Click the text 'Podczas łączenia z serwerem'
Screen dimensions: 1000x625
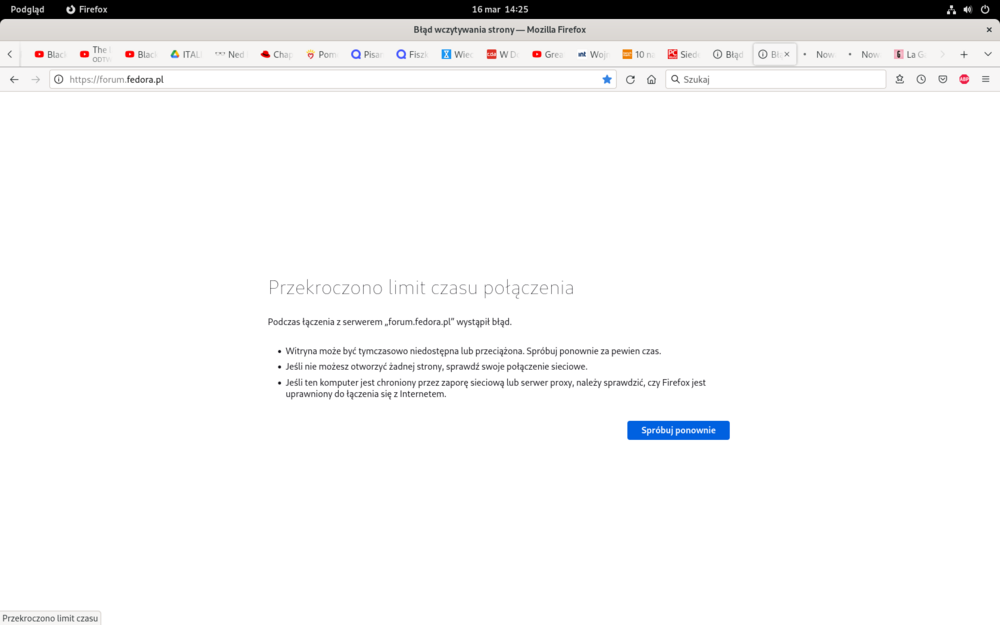click(325, 322)
